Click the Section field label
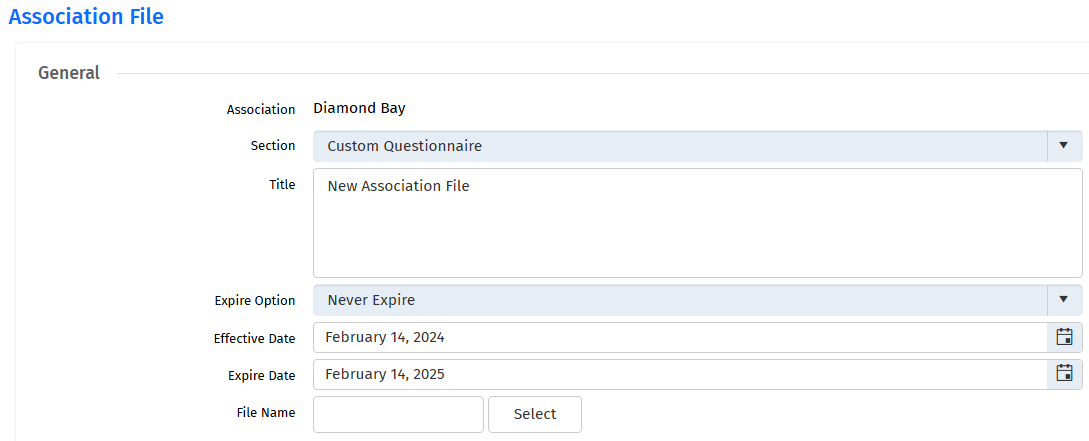This screenshot has height=441, width=1089. [273, 146]
